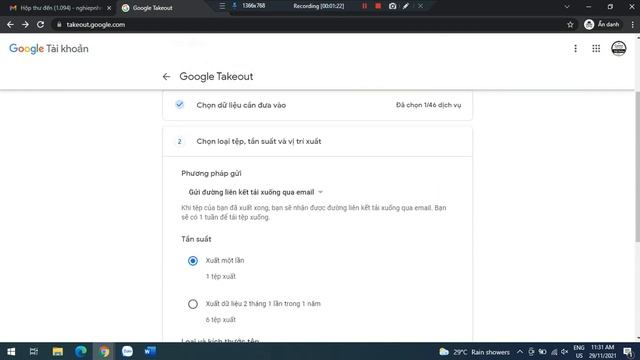
Task: Launch File Explorer from the taskbar
Action: 58,351
